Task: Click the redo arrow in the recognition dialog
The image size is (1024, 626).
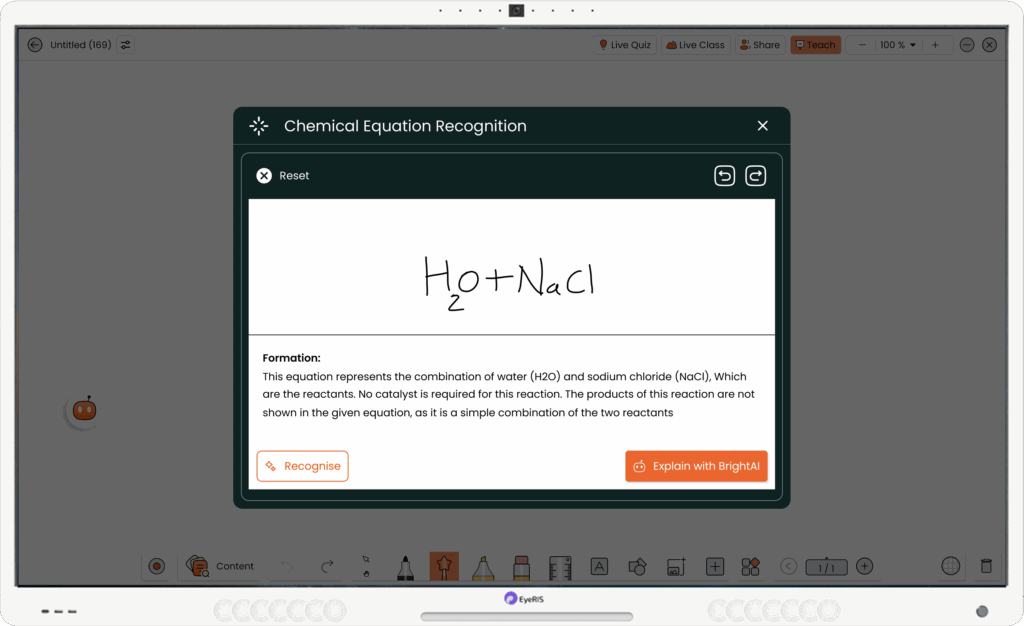Action: (x=756, y=176)
